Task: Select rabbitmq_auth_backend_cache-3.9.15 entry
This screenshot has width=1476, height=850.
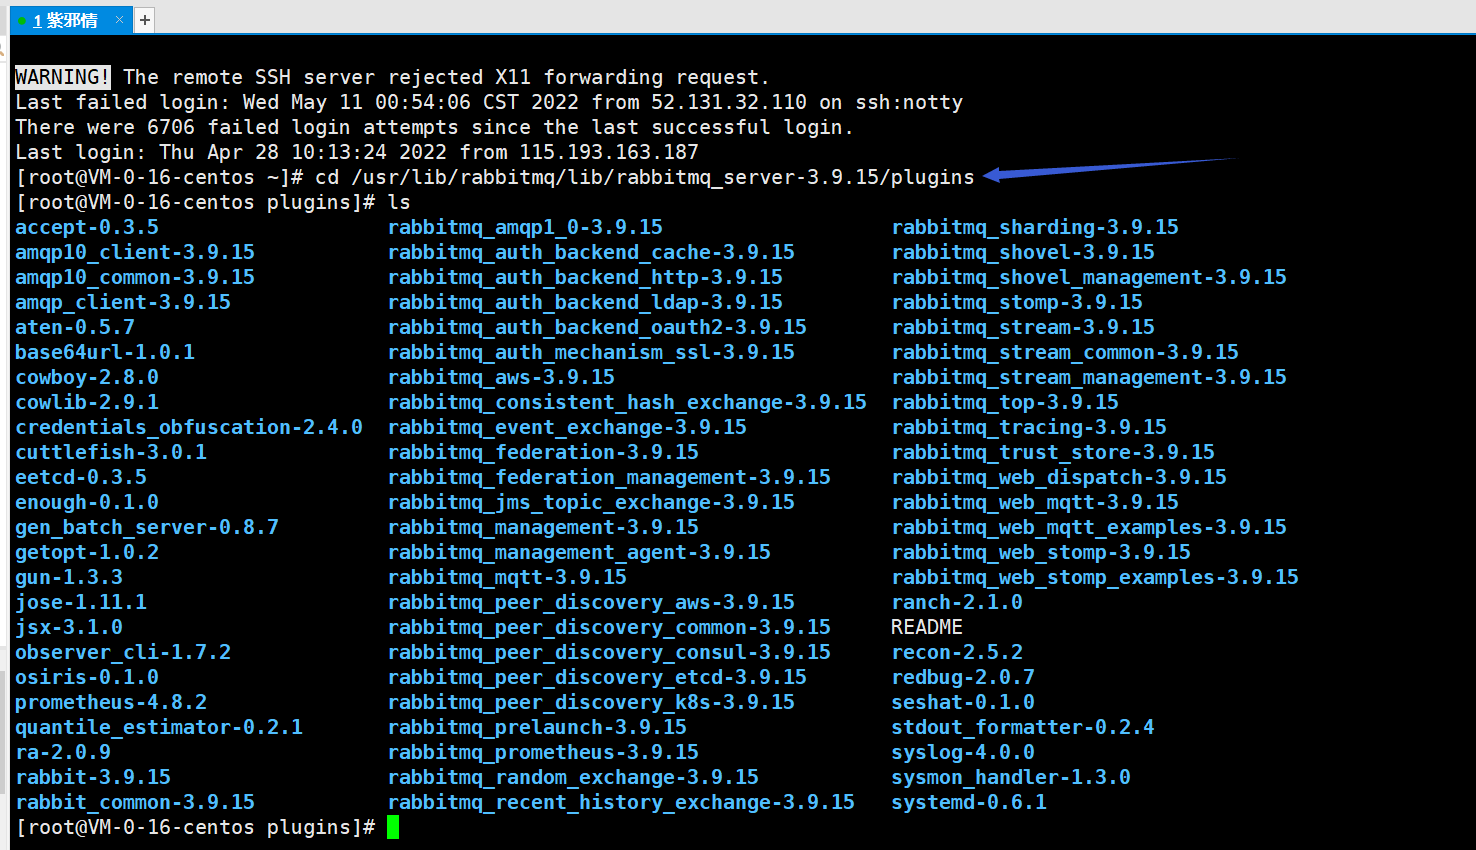Action: 591,252
